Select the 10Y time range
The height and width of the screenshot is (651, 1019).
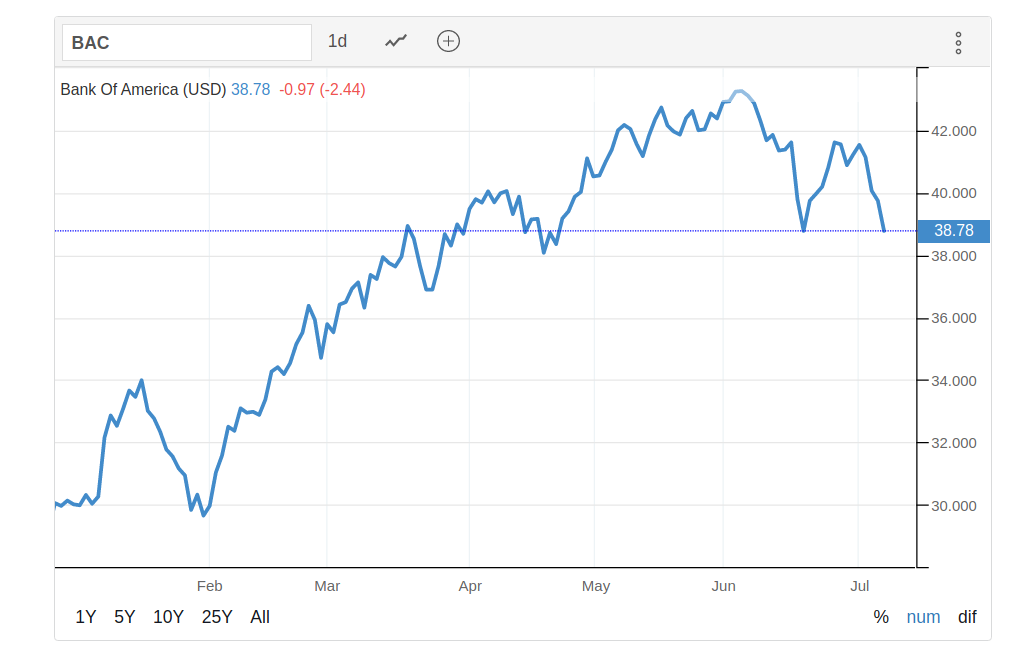[168, 617]
